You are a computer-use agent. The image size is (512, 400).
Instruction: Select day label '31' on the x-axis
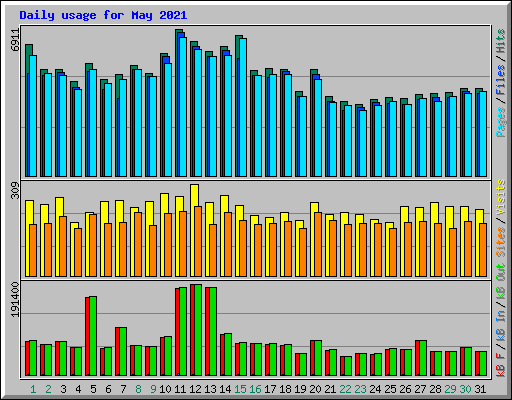[x=480, y=389]
